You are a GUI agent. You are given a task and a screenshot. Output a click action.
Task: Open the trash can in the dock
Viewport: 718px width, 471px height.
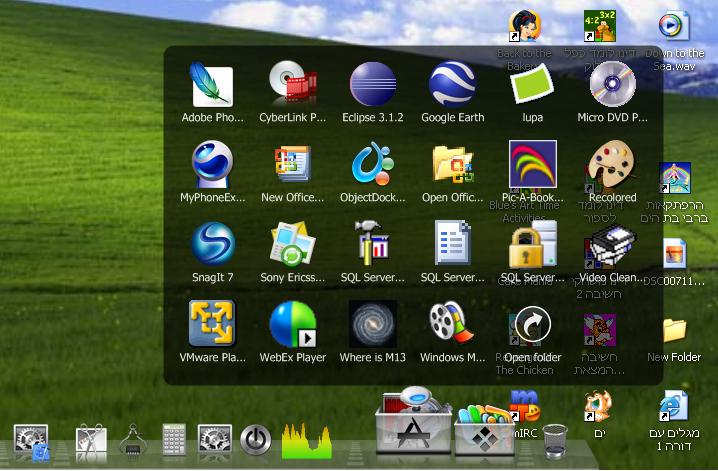click(x=555, y=441)
